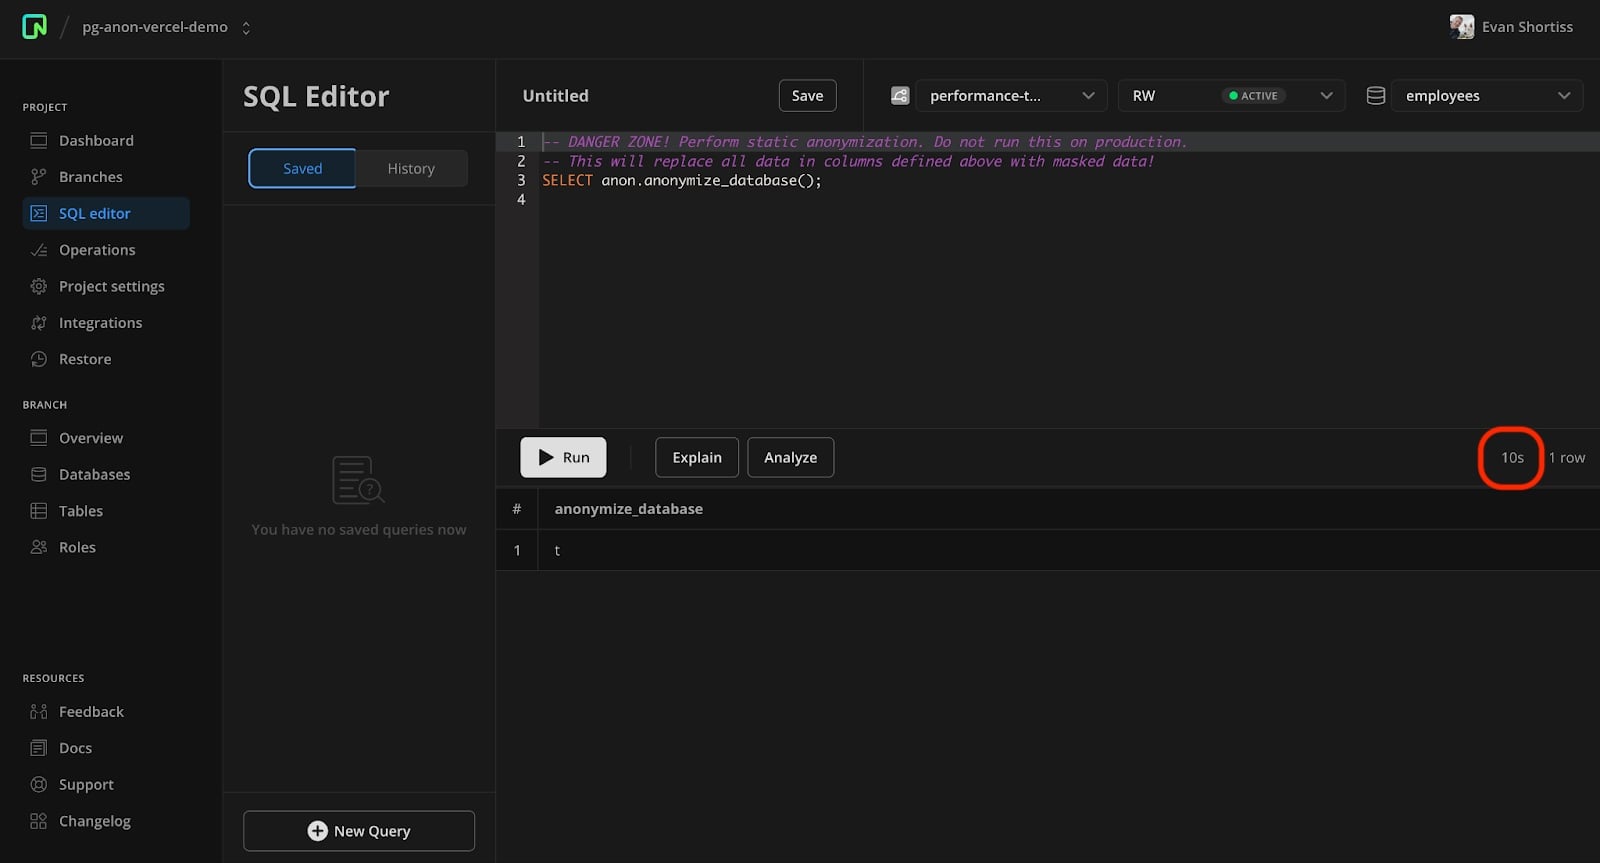This screenshot has height=863, width=1600.
Task: Click the Restore clock icon
Action: coord(39,359)
